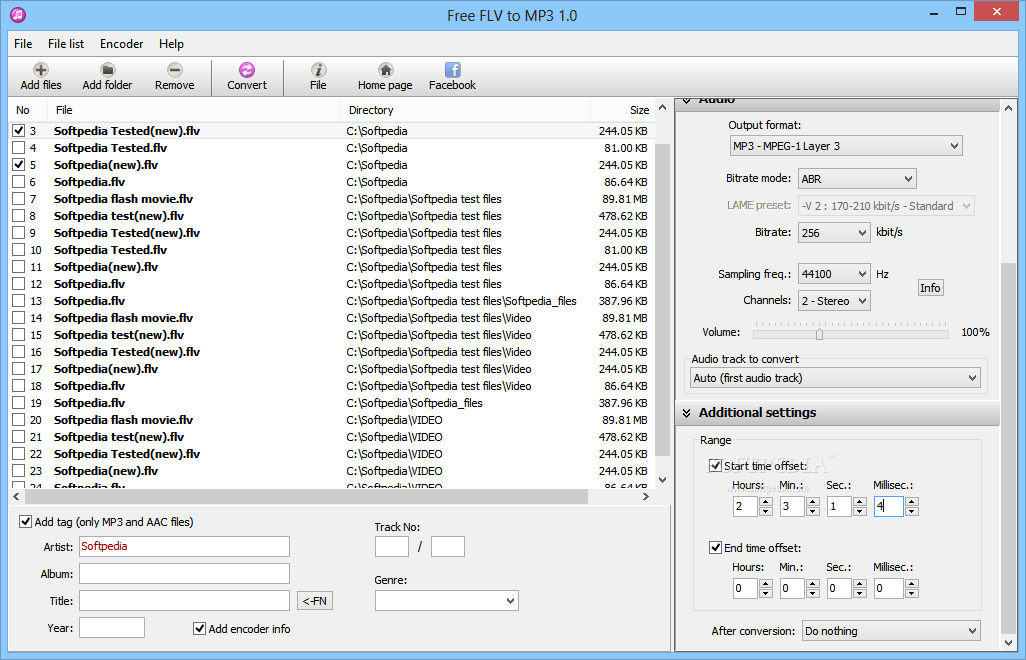Open the Genre dropdown
The width and height of the screenshot is (1026, 660).
[x=447, y=600]
